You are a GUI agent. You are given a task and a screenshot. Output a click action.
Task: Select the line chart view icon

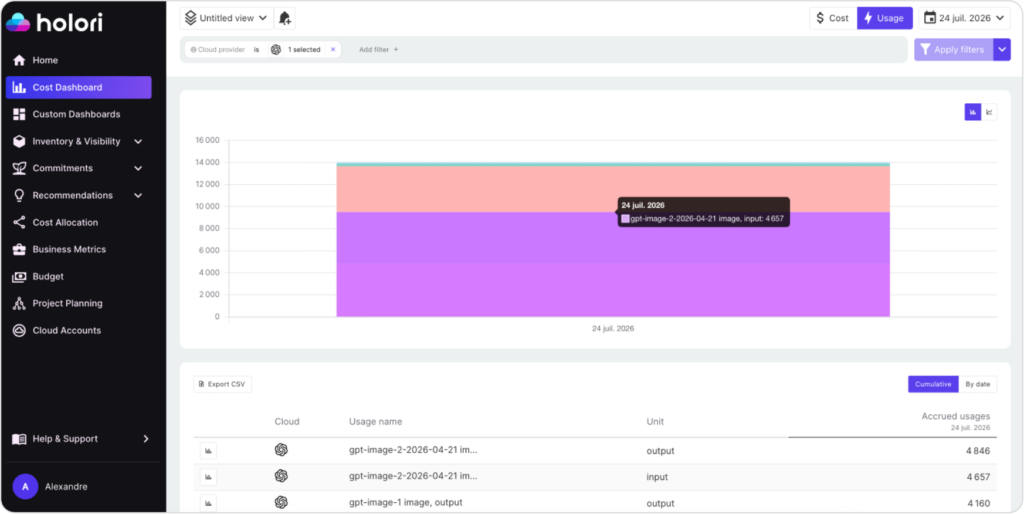989,112
